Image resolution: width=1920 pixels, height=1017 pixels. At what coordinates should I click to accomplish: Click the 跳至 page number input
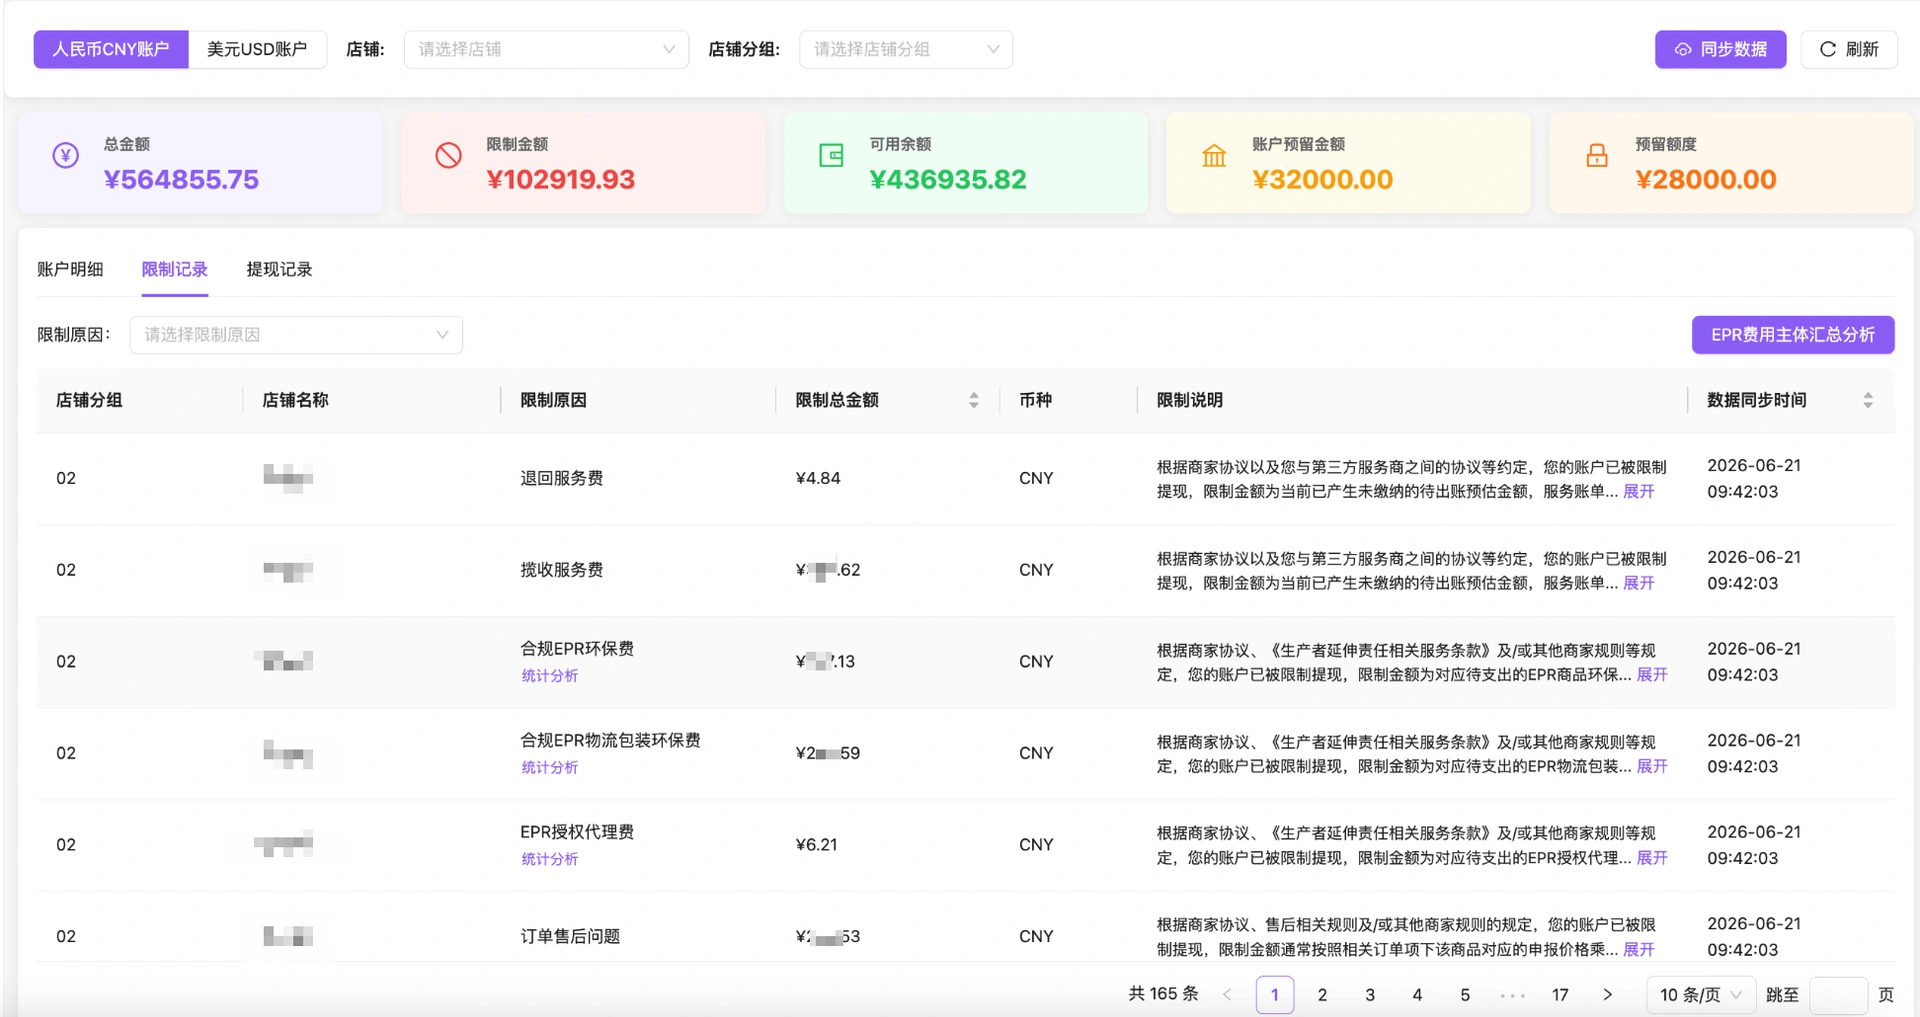(1838, 995)
